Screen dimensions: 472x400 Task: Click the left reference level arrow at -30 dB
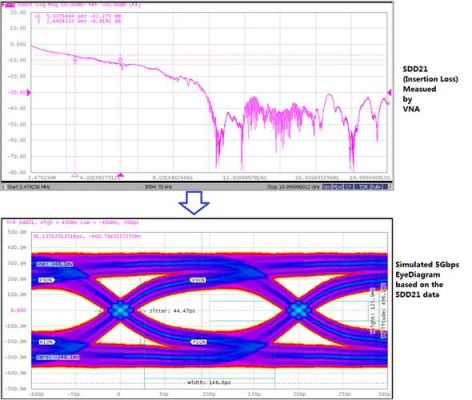coord(28,92)
